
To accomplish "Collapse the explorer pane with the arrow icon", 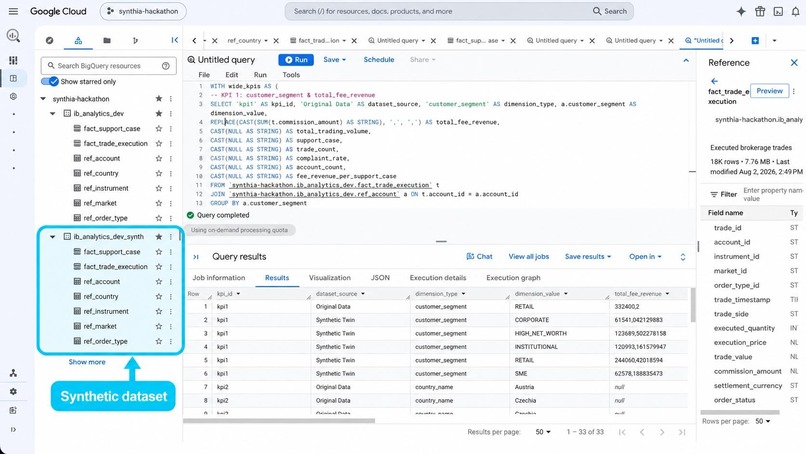I will (x=175, y=40).
